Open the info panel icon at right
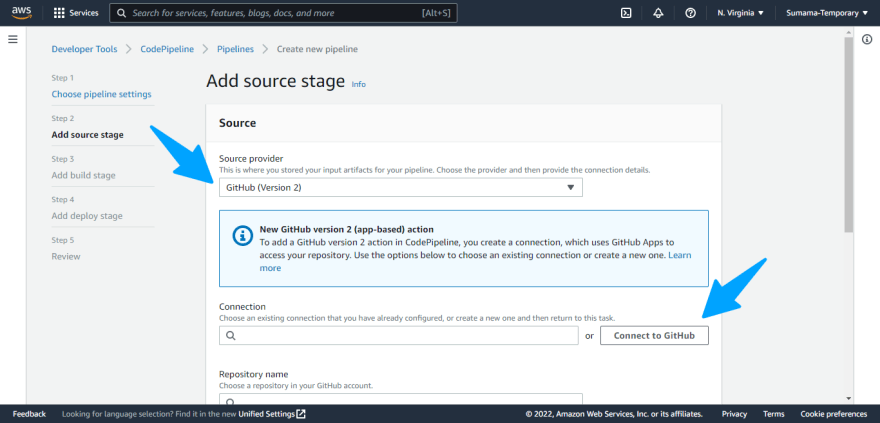This screenshot has width=880, height=423. [867, 39]
